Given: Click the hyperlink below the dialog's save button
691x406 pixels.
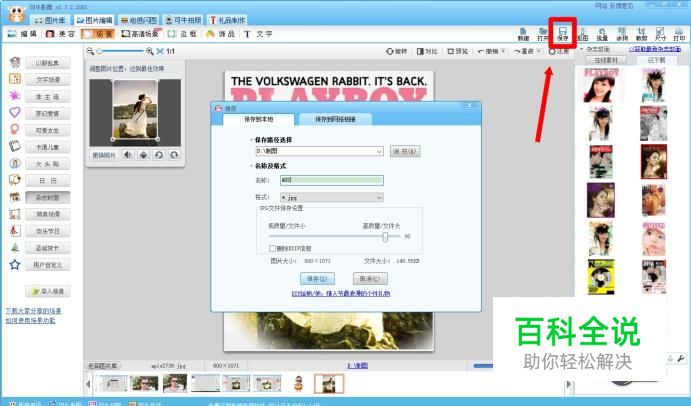Looking at the screenshot, I should (x=341, y=293).
